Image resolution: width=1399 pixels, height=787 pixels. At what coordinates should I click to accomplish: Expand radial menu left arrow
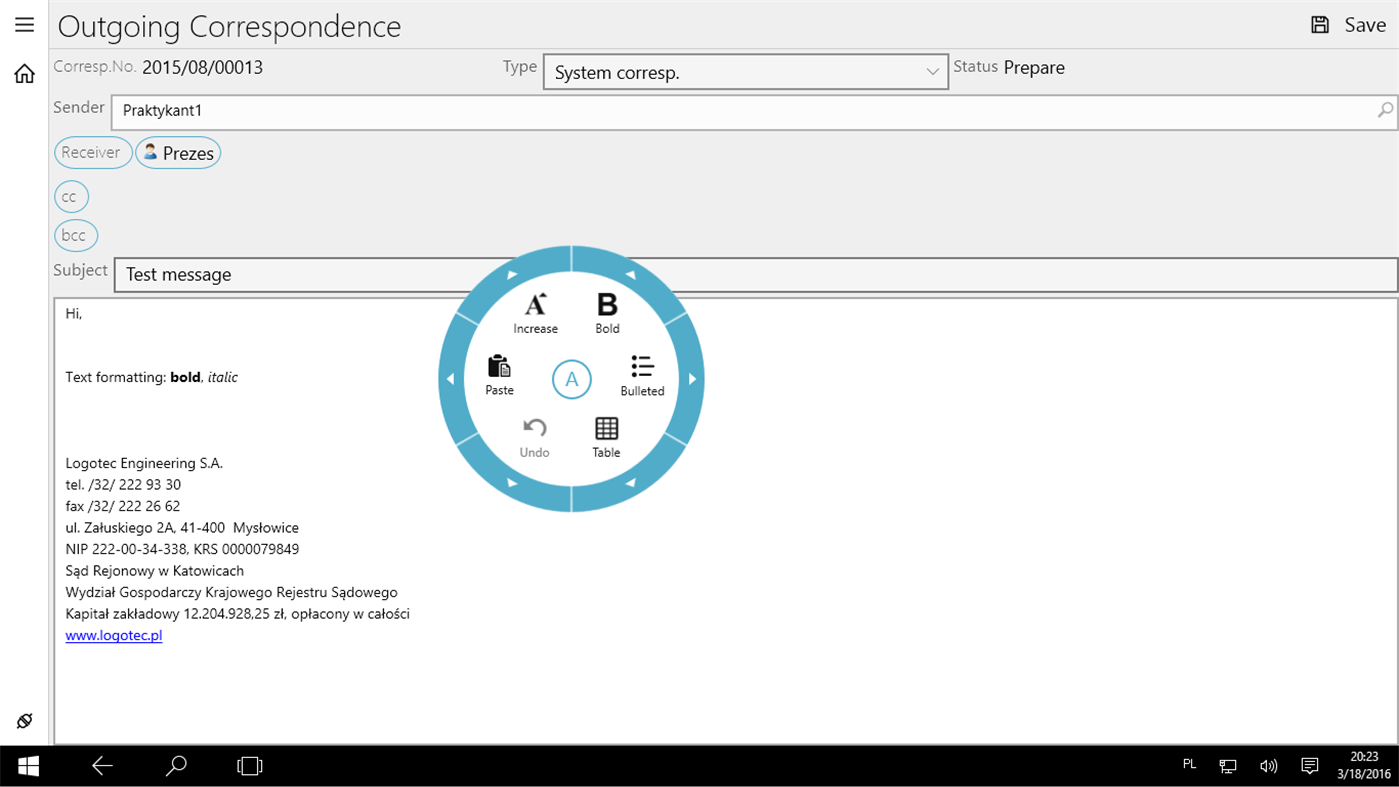point(451,379)
